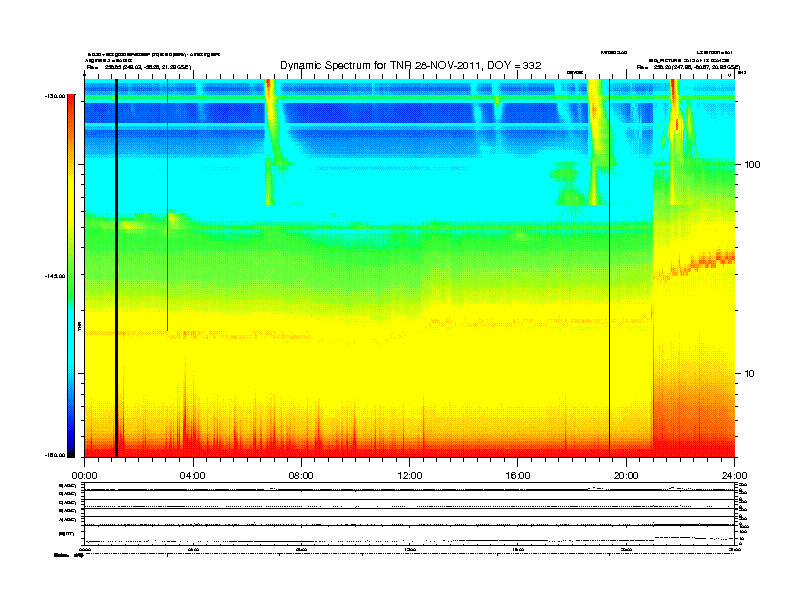Click the "08:00" label on the main time axis
This screenshot has height=612, width=792.
click(x=301, y=476)
